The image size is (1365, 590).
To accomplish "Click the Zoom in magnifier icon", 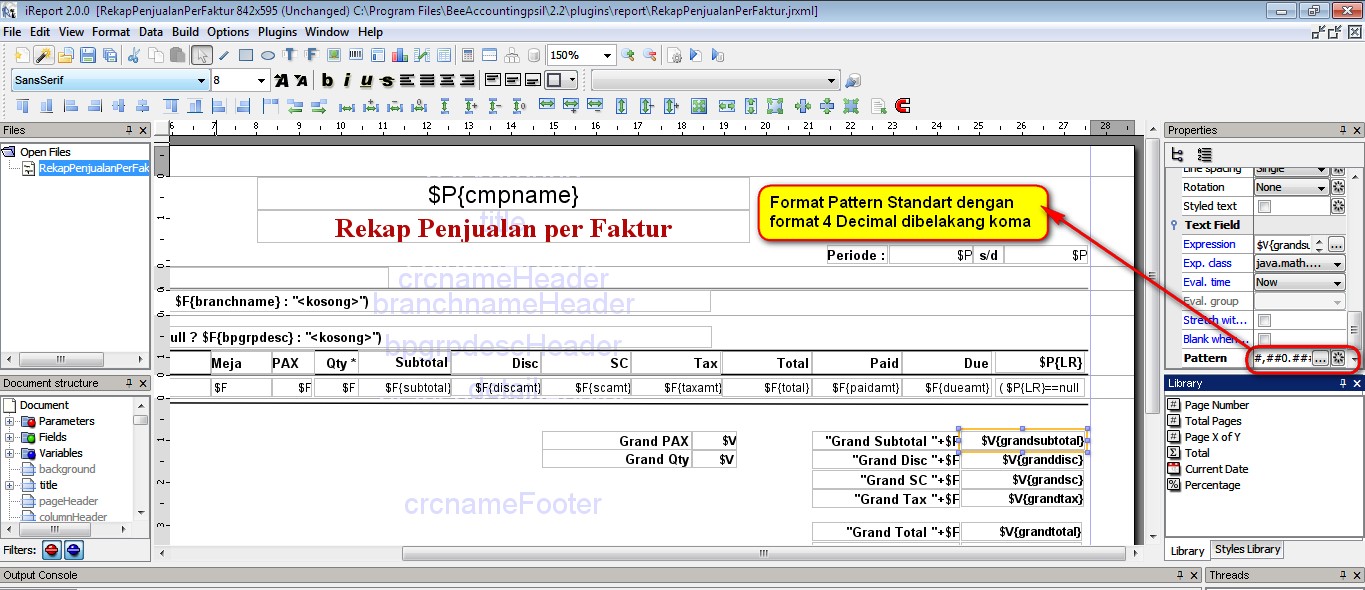I will pos(628,55).
